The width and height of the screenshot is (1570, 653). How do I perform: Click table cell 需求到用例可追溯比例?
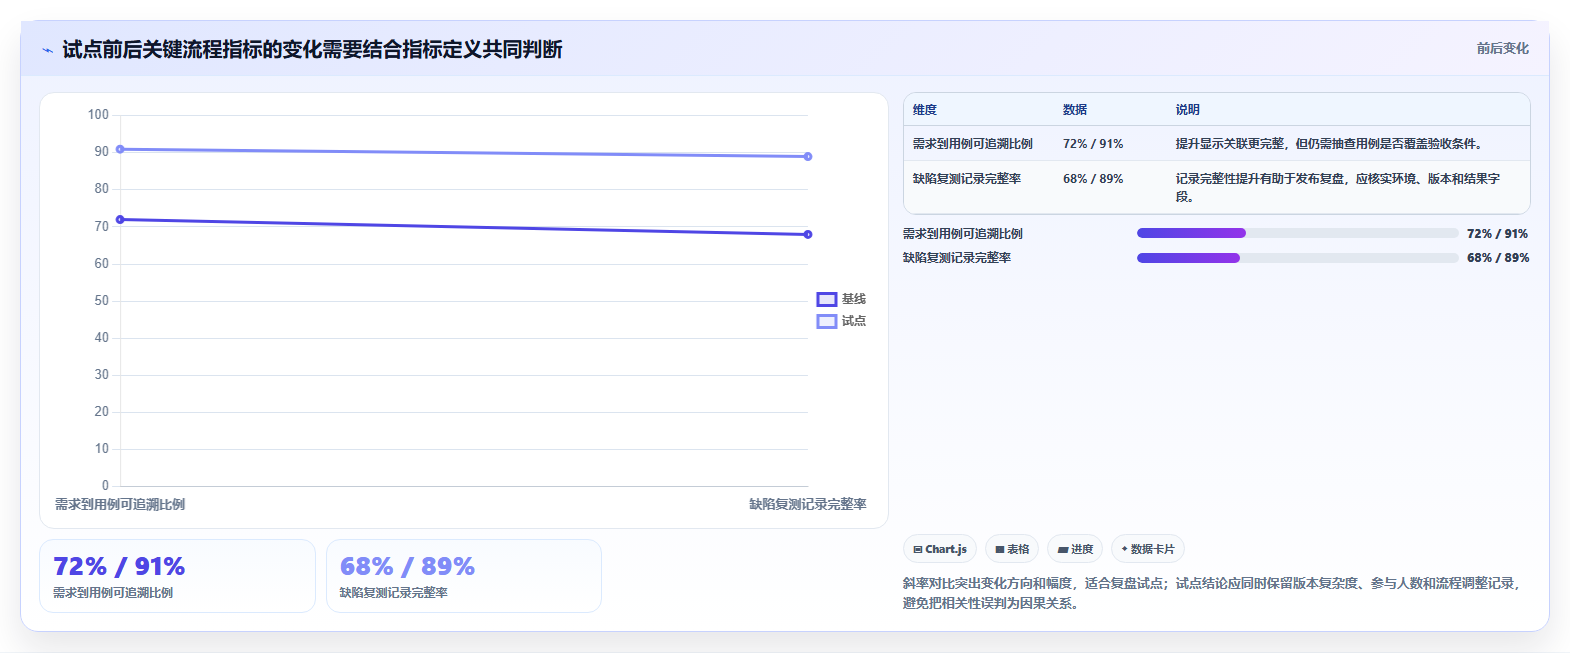973,144
